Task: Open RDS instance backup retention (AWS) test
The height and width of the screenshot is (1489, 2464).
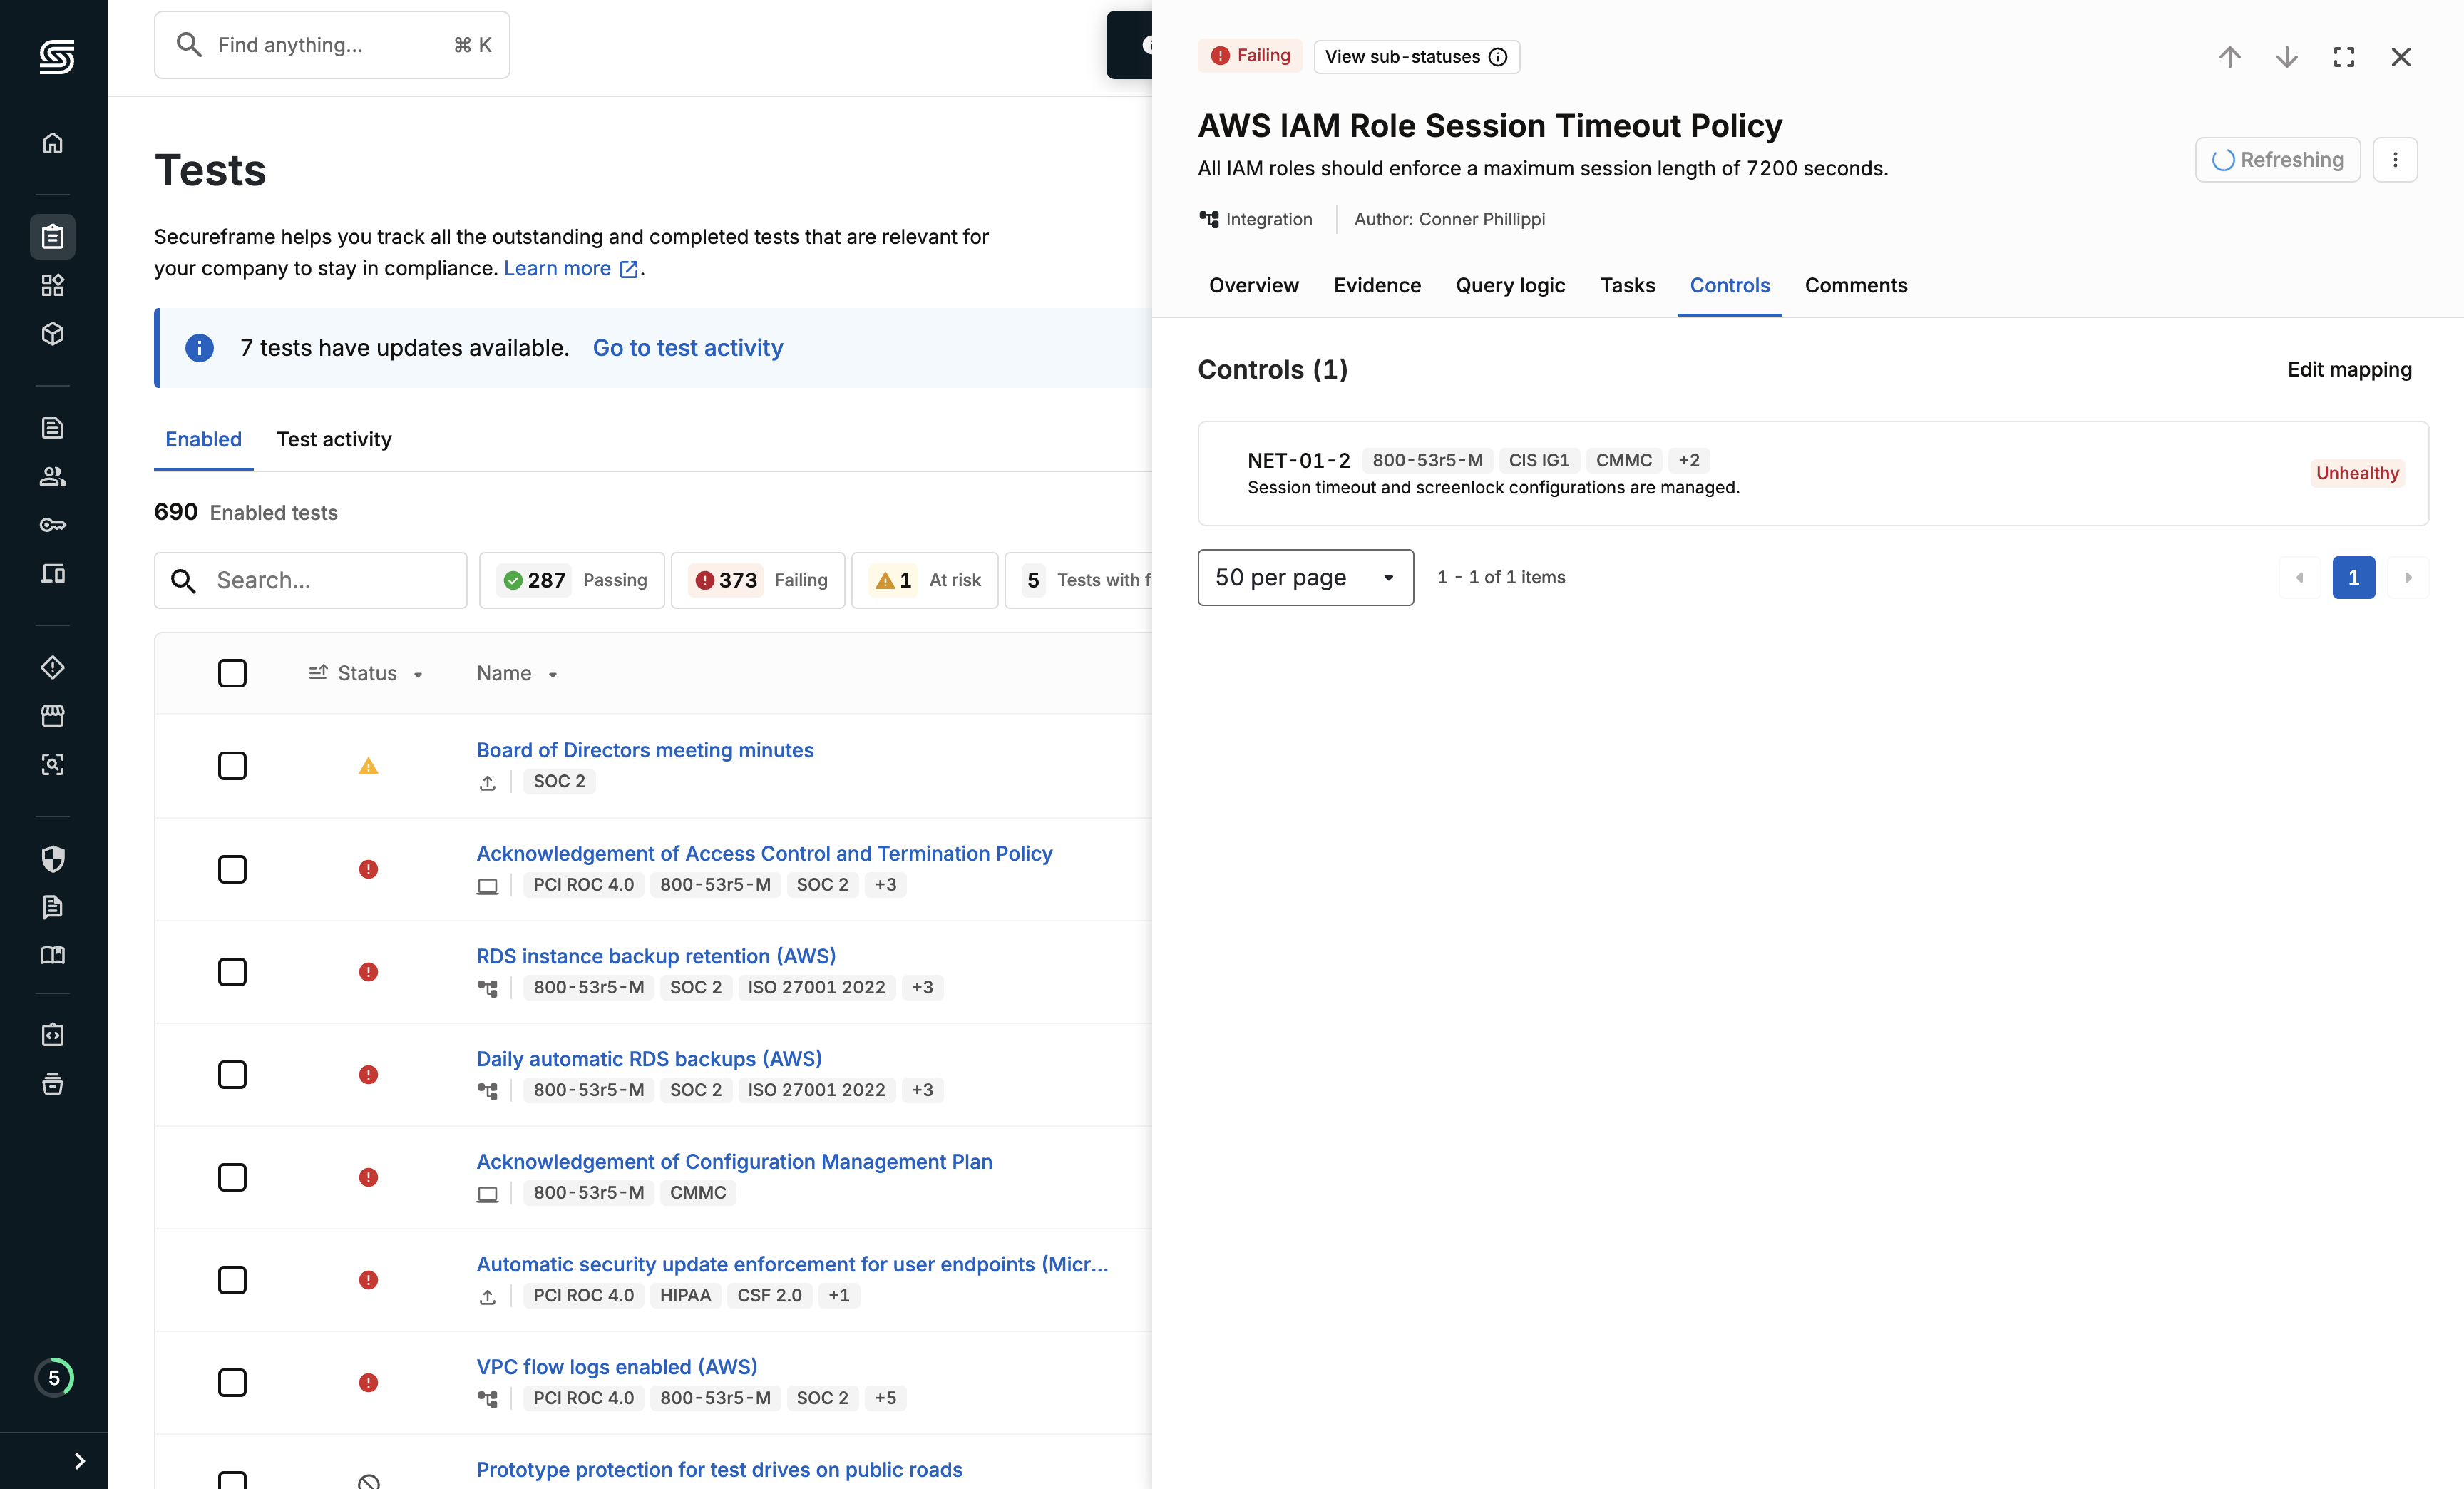Action: [656, 956]
